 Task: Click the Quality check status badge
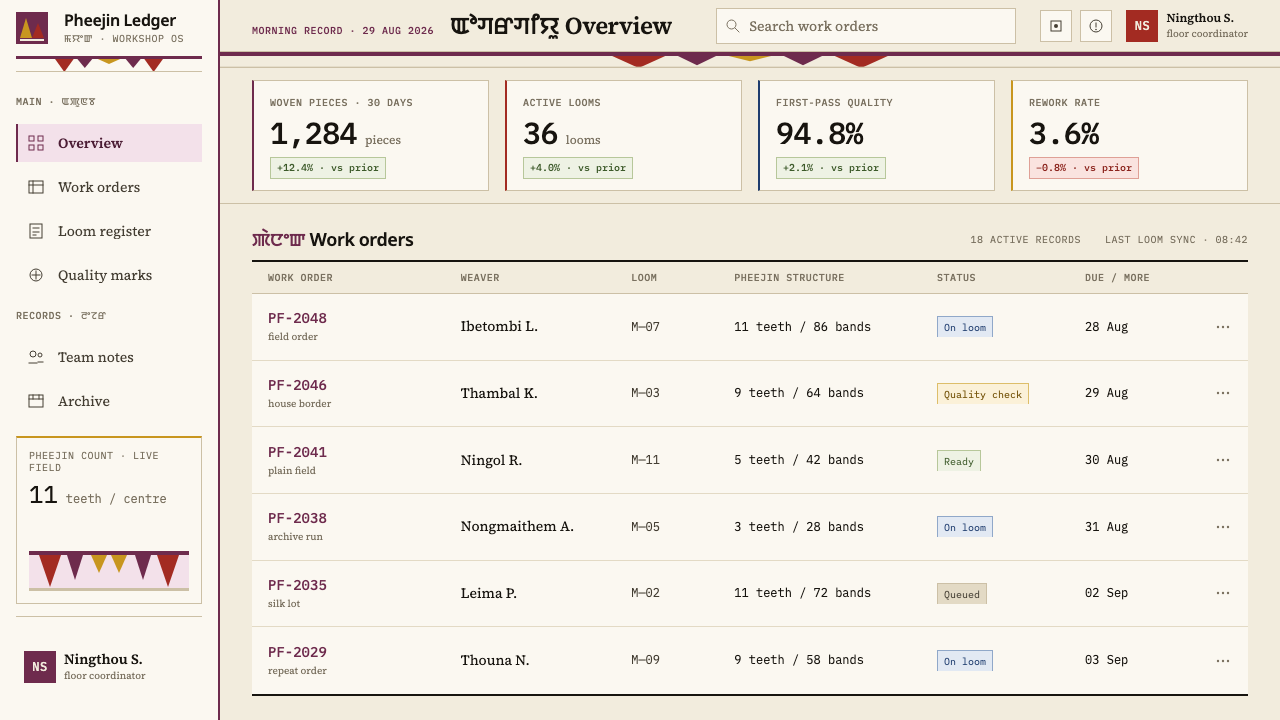point(983,394)
